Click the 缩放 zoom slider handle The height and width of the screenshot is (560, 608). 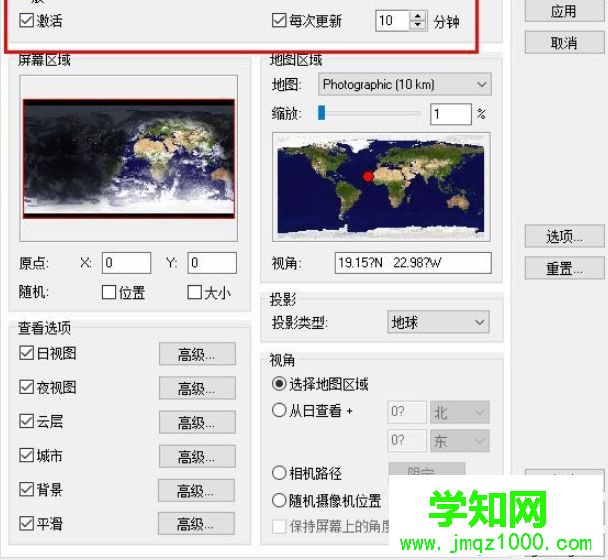(321, 113)
